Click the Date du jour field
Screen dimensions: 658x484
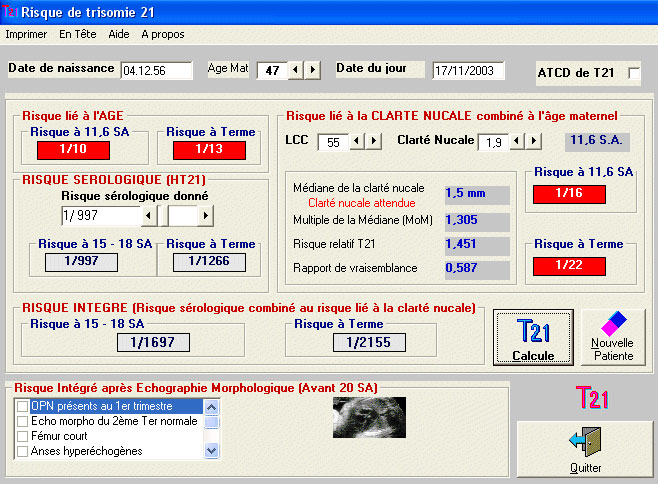click(468, 71)
